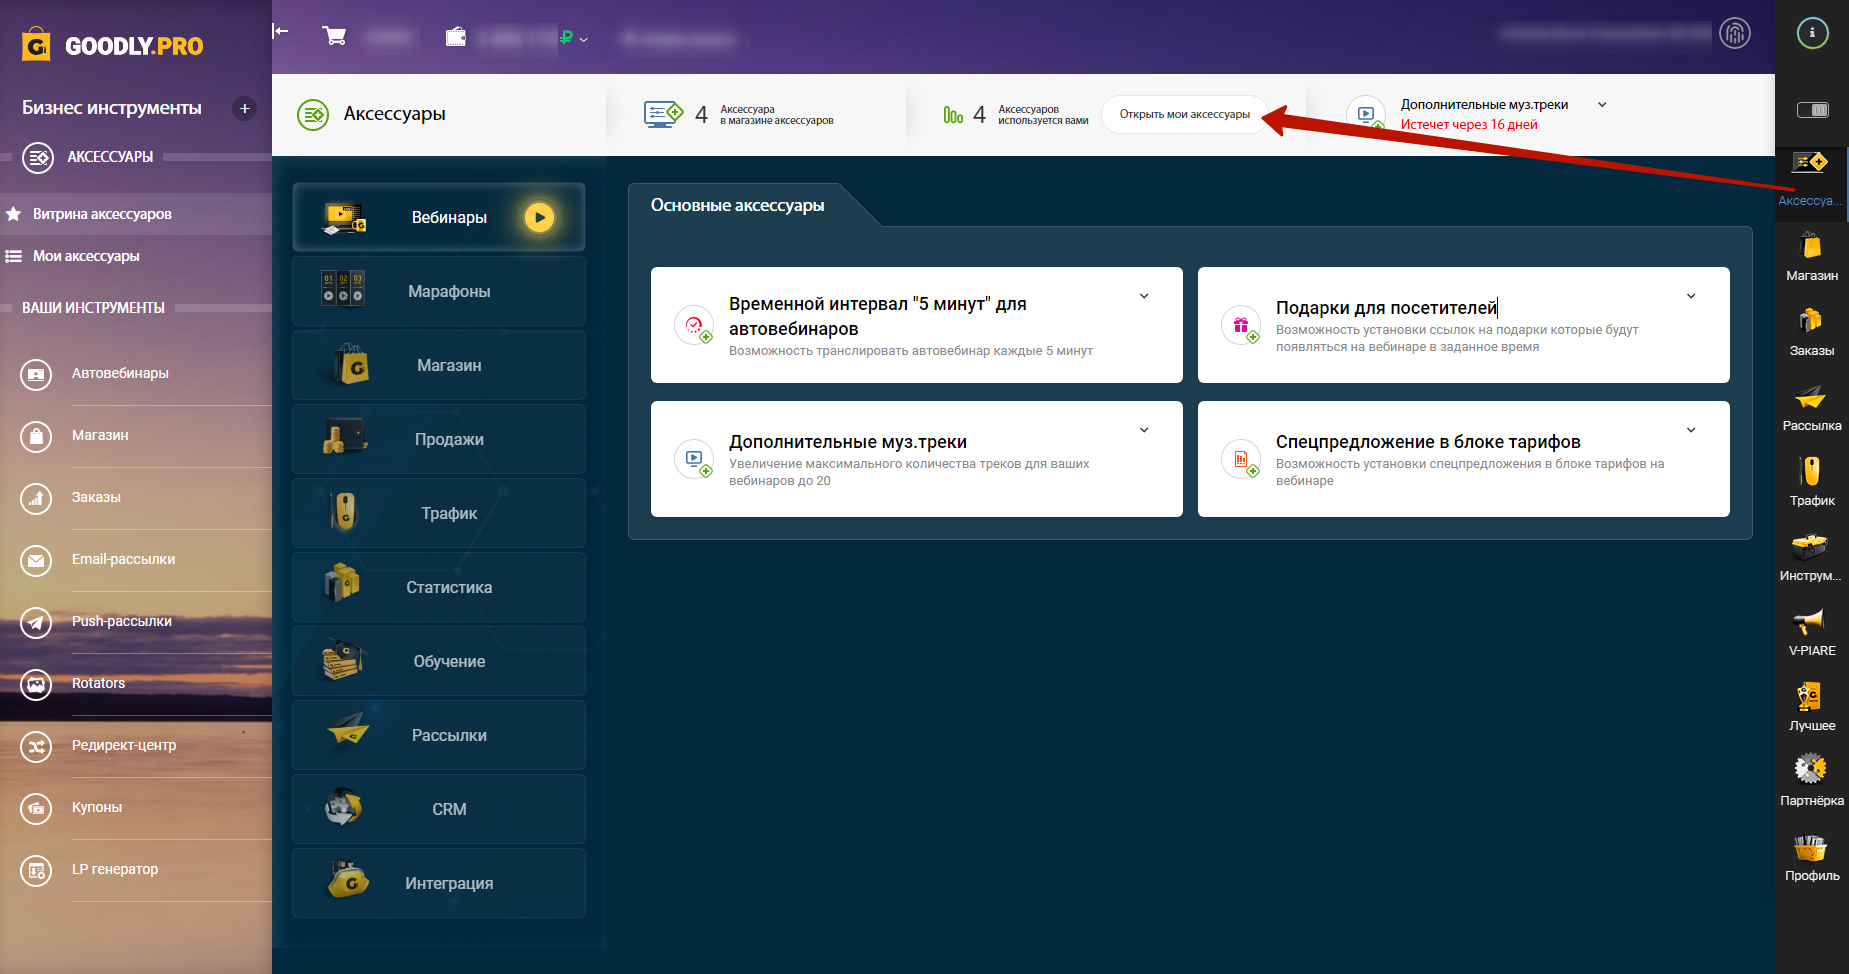The width and height of the screenshot is (1849, 974).
Task: Open V-PIARE megaphone icon
Action: click(x=1811, y=631)
